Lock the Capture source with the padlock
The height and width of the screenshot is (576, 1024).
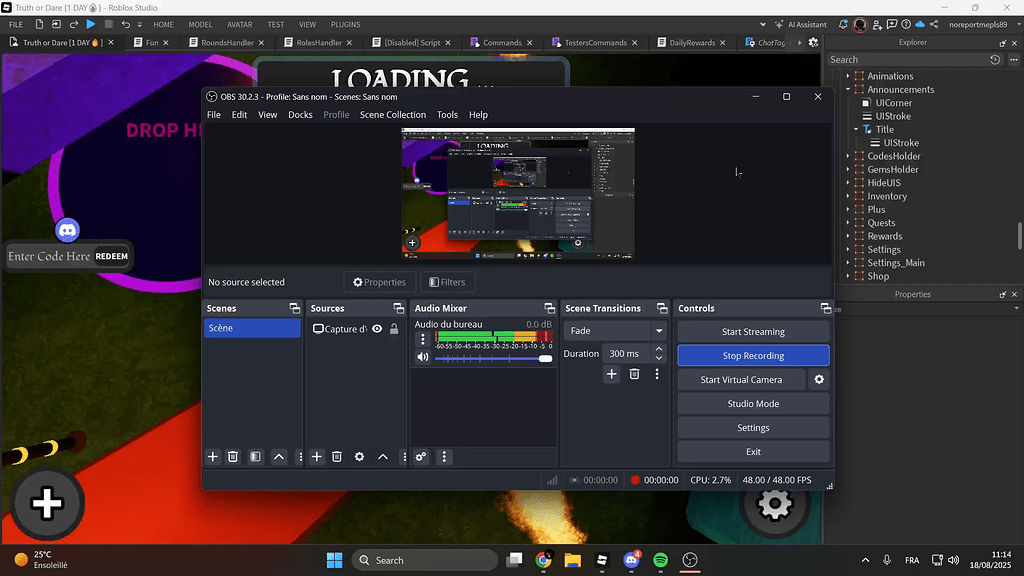pyautogui.click(x=392, y=328)
